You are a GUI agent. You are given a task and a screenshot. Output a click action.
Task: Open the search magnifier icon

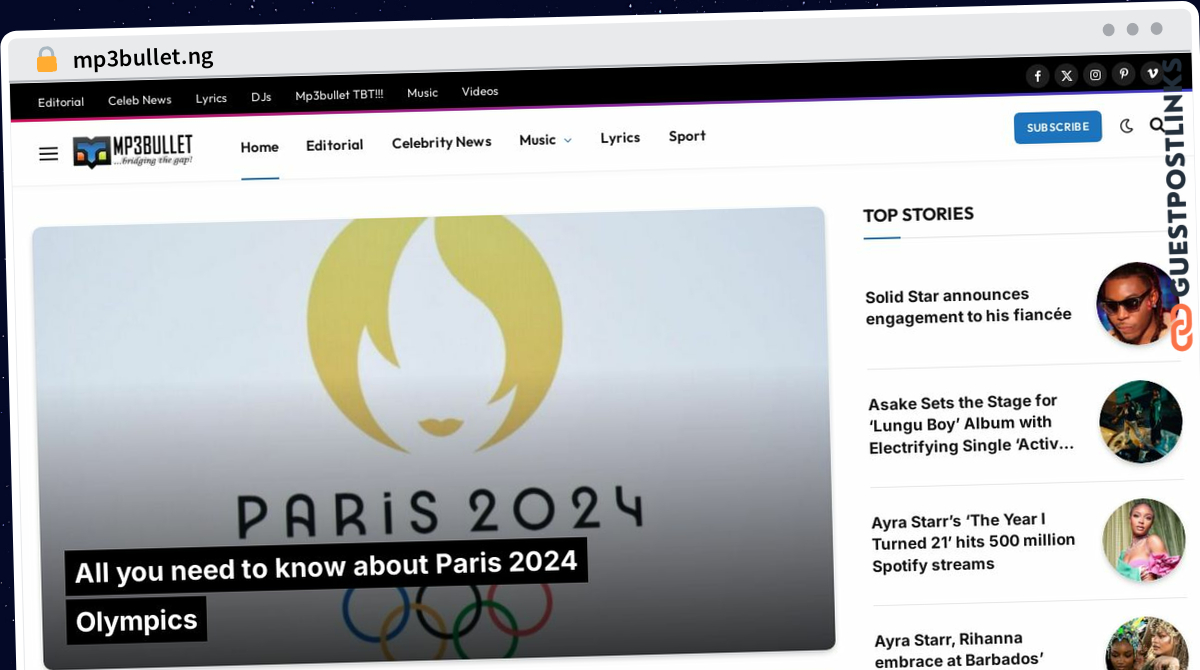coord(1158,125)
